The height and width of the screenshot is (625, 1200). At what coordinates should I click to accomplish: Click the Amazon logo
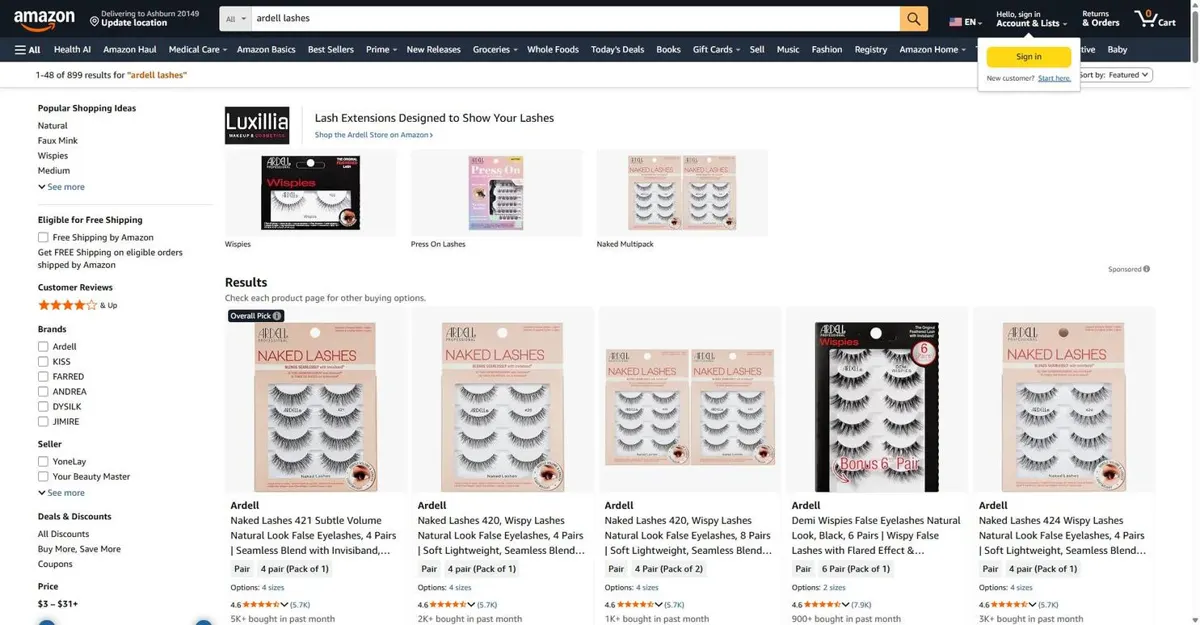(44, 19)
